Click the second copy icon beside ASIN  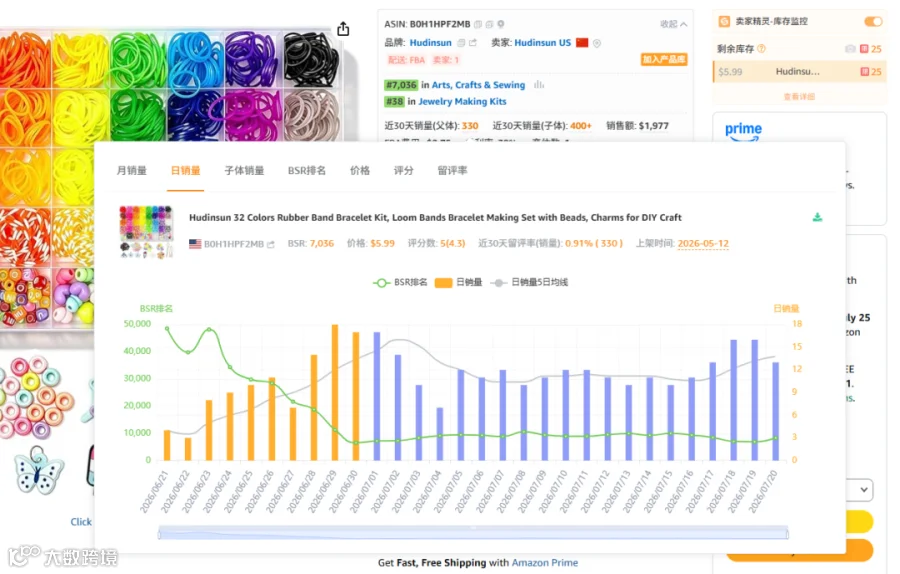pyautogui.click(x=489, y=24)
